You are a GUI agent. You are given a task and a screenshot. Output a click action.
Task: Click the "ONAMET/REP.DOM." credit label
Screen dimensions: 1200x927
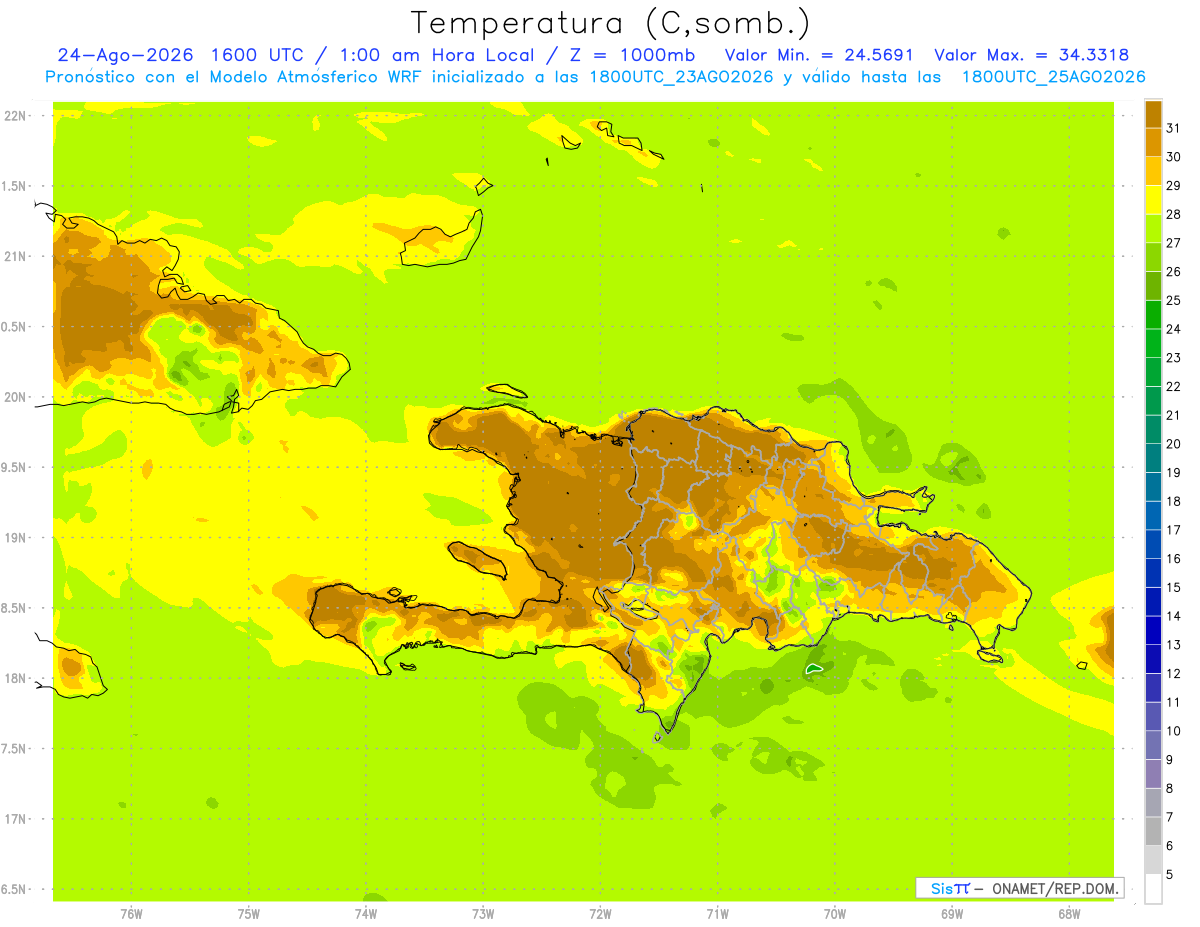tap(1056, 888)
